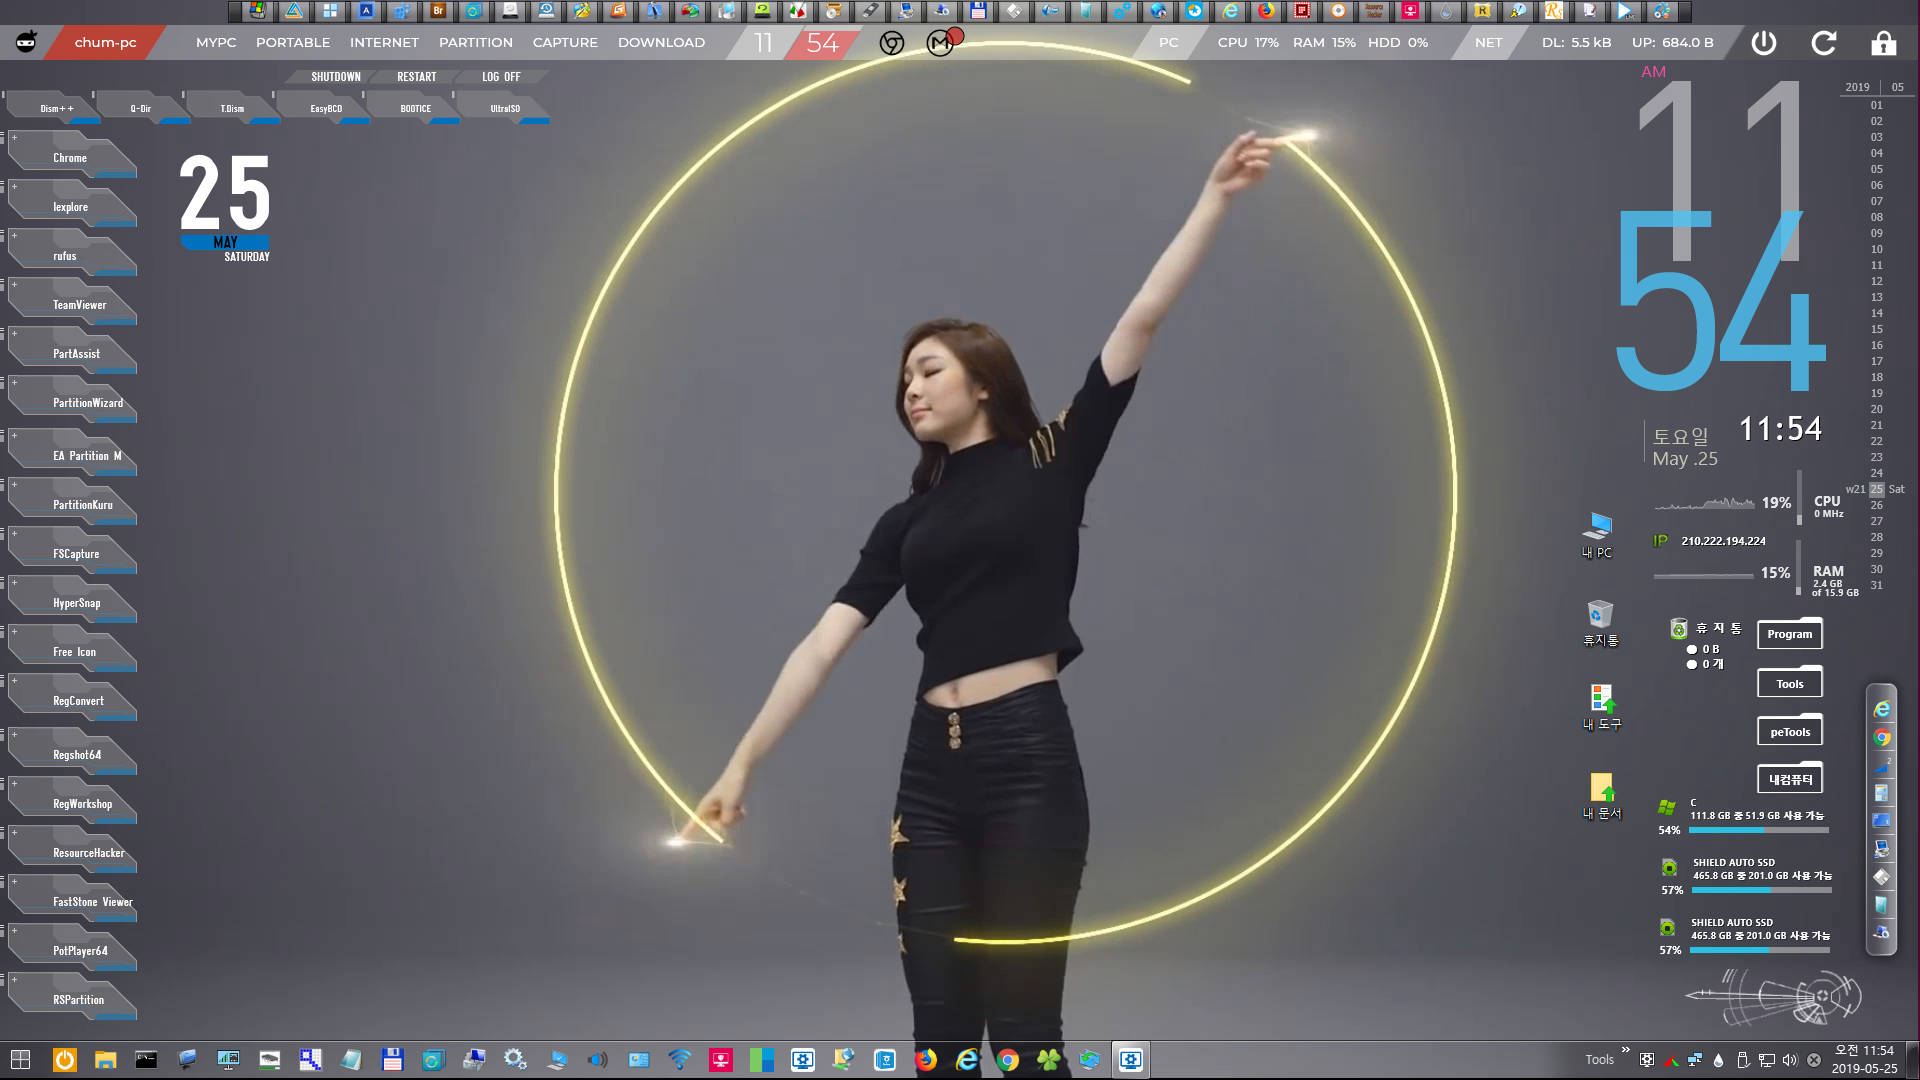Open the CAPTURE menu

coord(565,43)
